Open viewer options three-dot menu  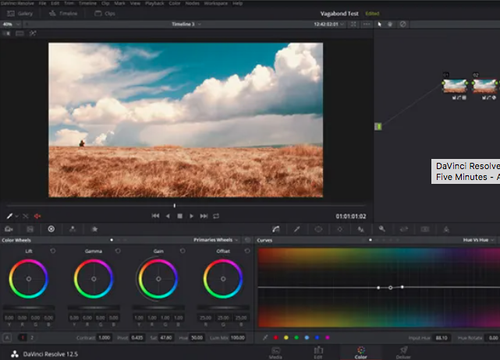(x=367, y=24)
